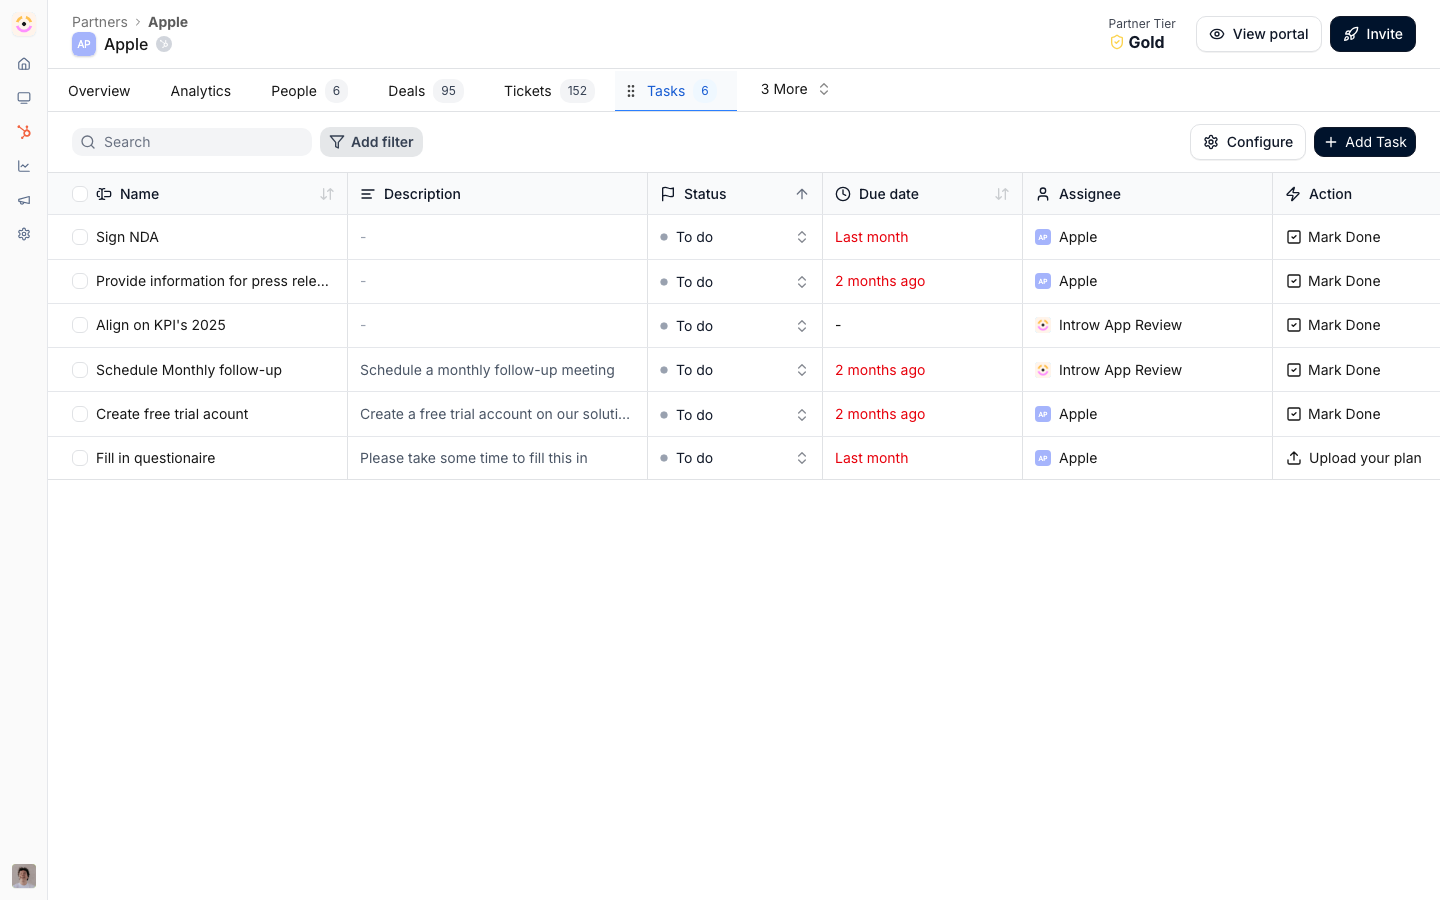Open the Home icon in sidebar
This screenshot has height=900, width=1440.
24,64
